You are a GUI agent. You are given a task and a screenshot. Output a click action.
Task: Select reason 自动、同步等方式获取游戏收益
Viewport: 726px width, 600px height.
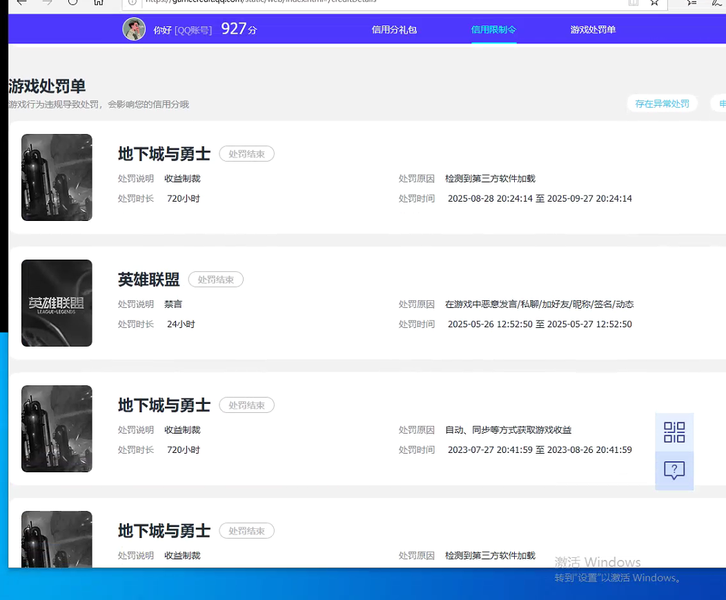(x=508, y=430)
